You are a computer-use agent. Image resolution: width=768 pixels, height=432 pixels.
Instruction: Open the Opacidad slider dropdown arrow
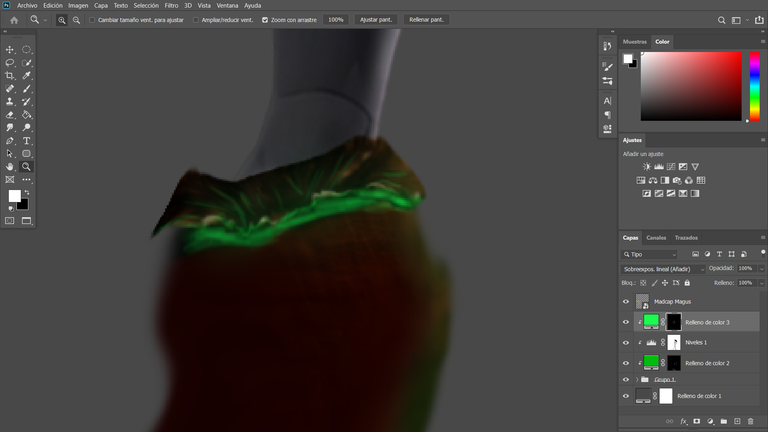coord(761,268)
